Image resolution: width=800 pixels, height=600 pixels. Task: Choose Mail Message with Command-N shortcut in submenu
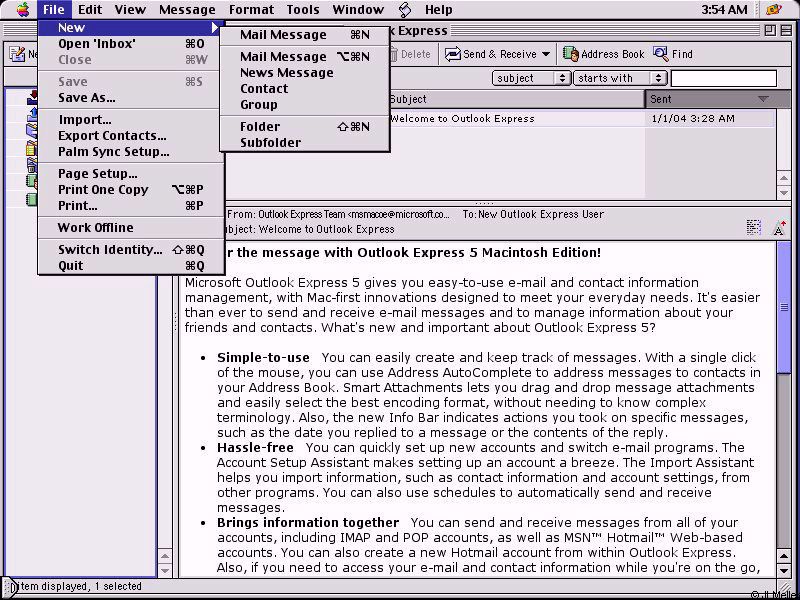(305, 35)
